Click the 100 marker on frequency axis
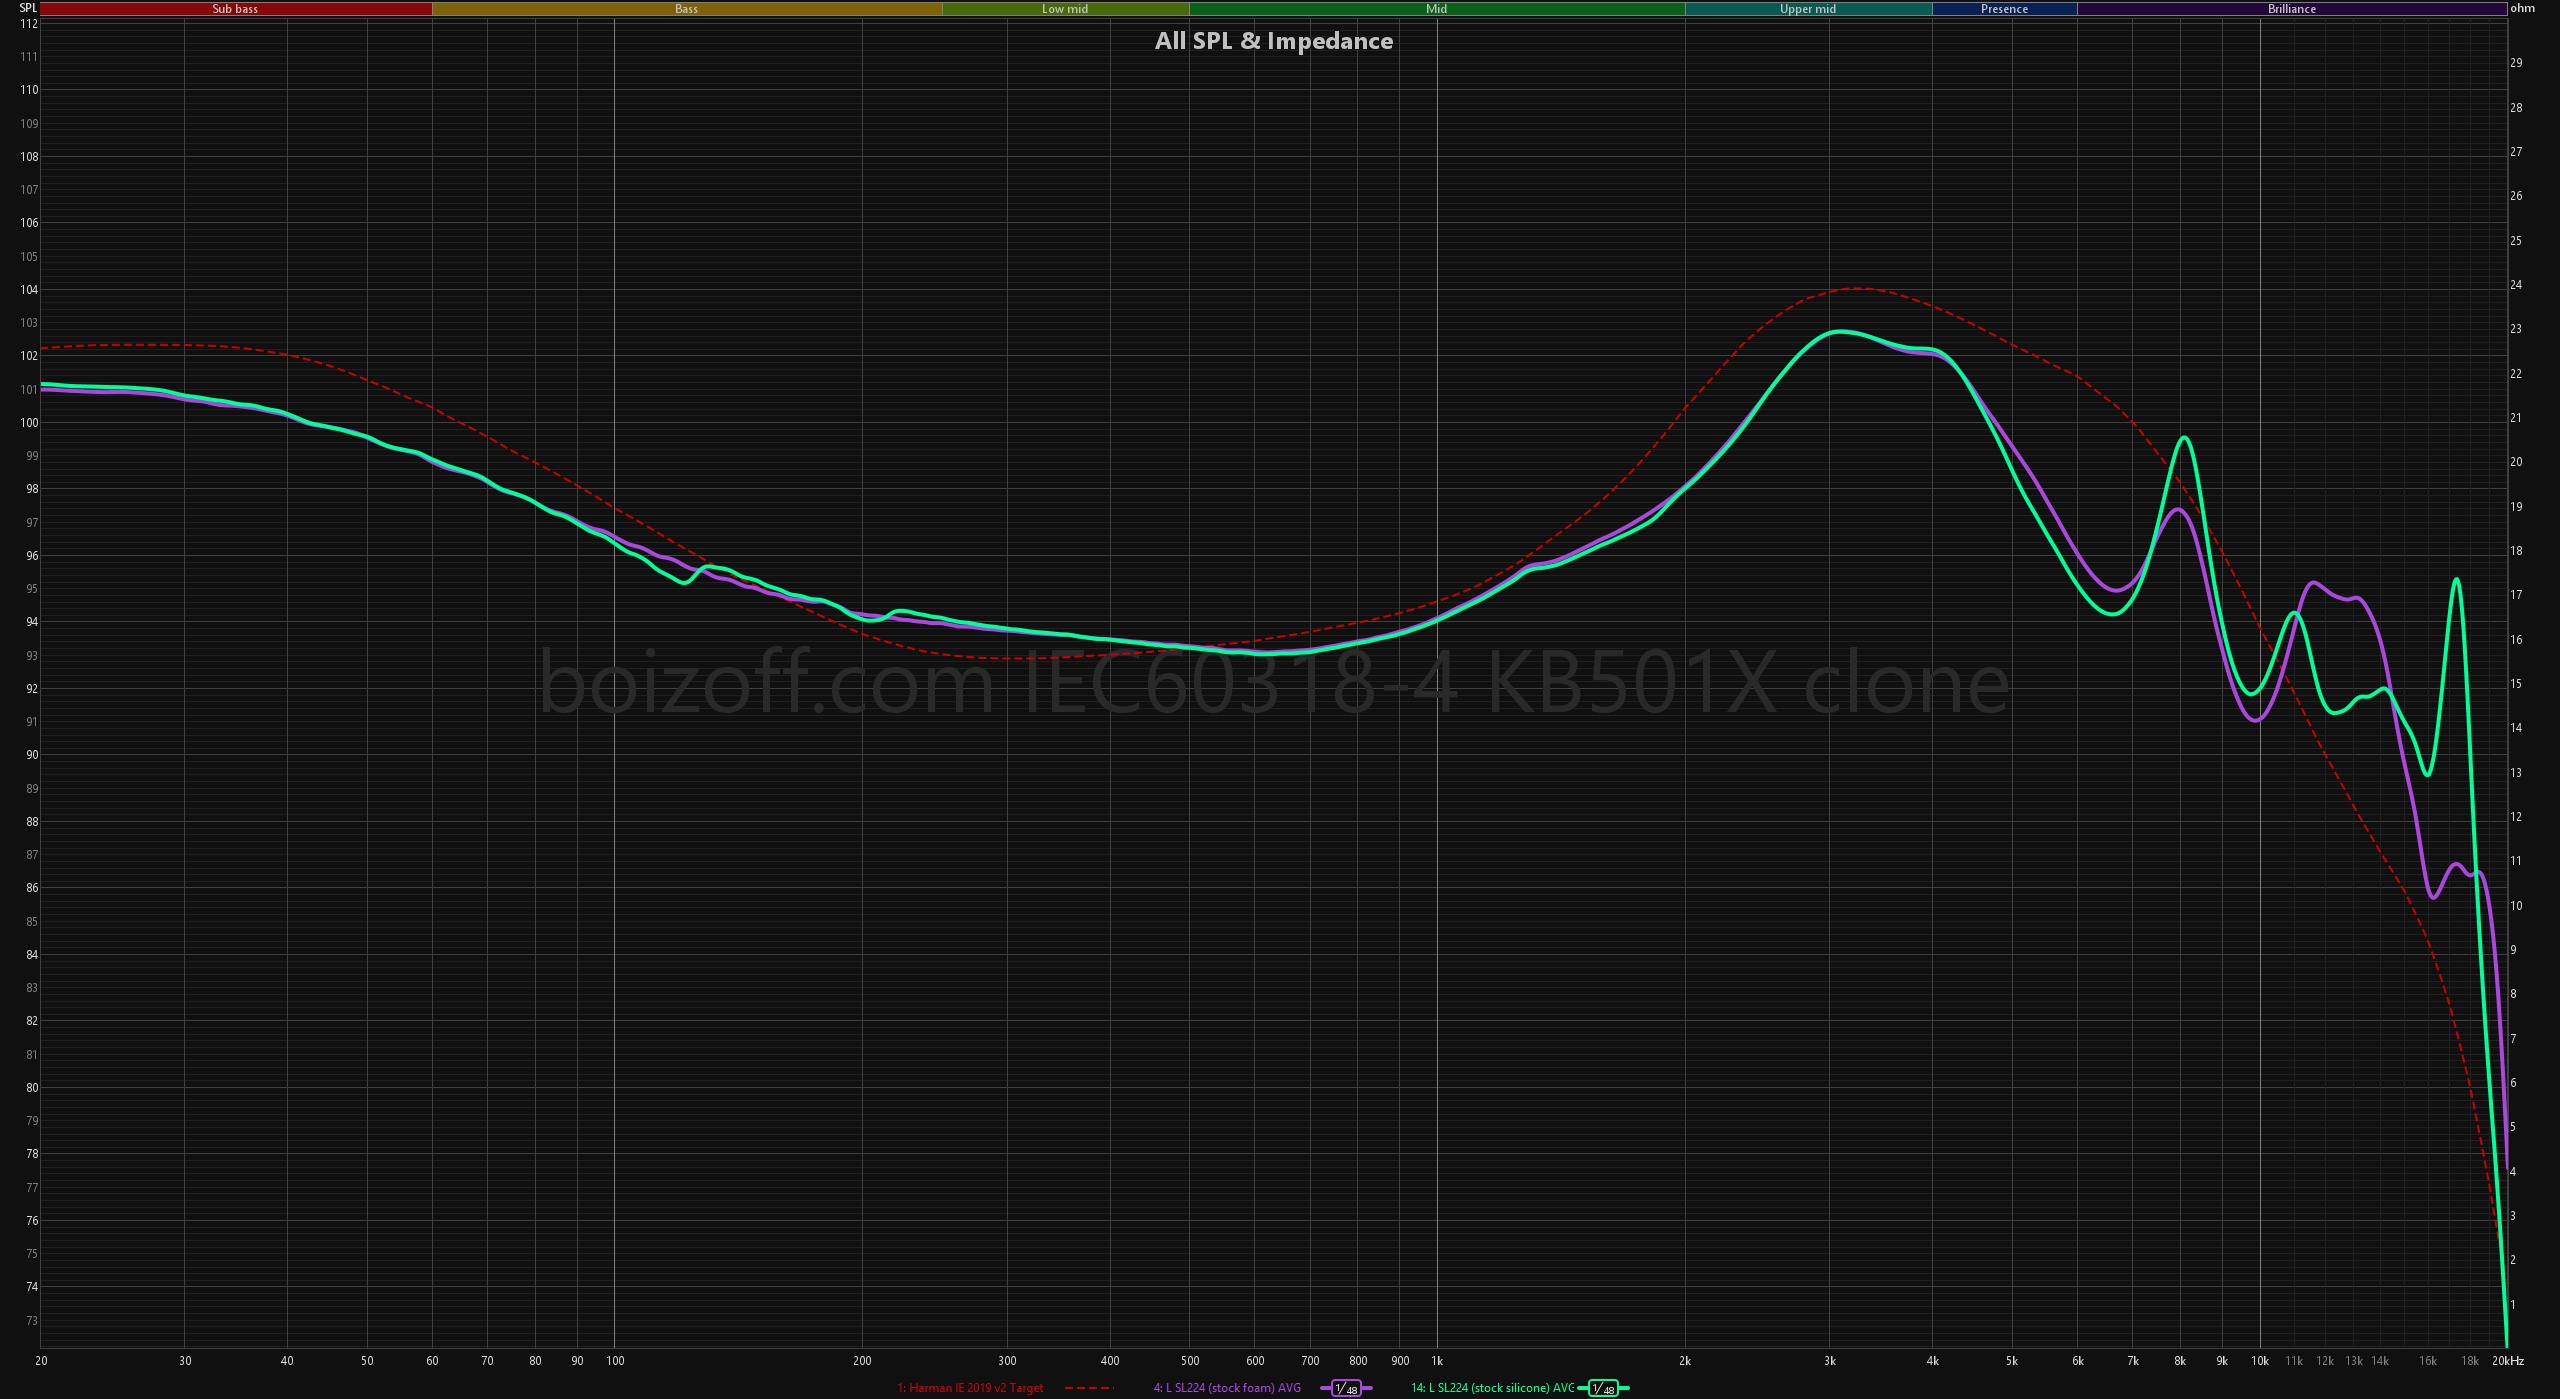 (x=614, y=1360)
